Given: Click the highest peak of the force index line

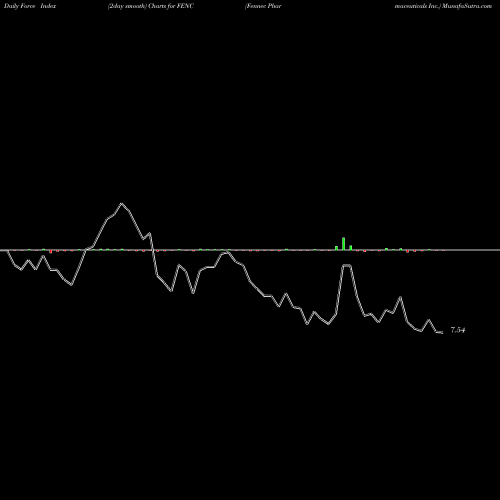Looking at the screenshot, I should pyautogui.click(x=121, y=203).
